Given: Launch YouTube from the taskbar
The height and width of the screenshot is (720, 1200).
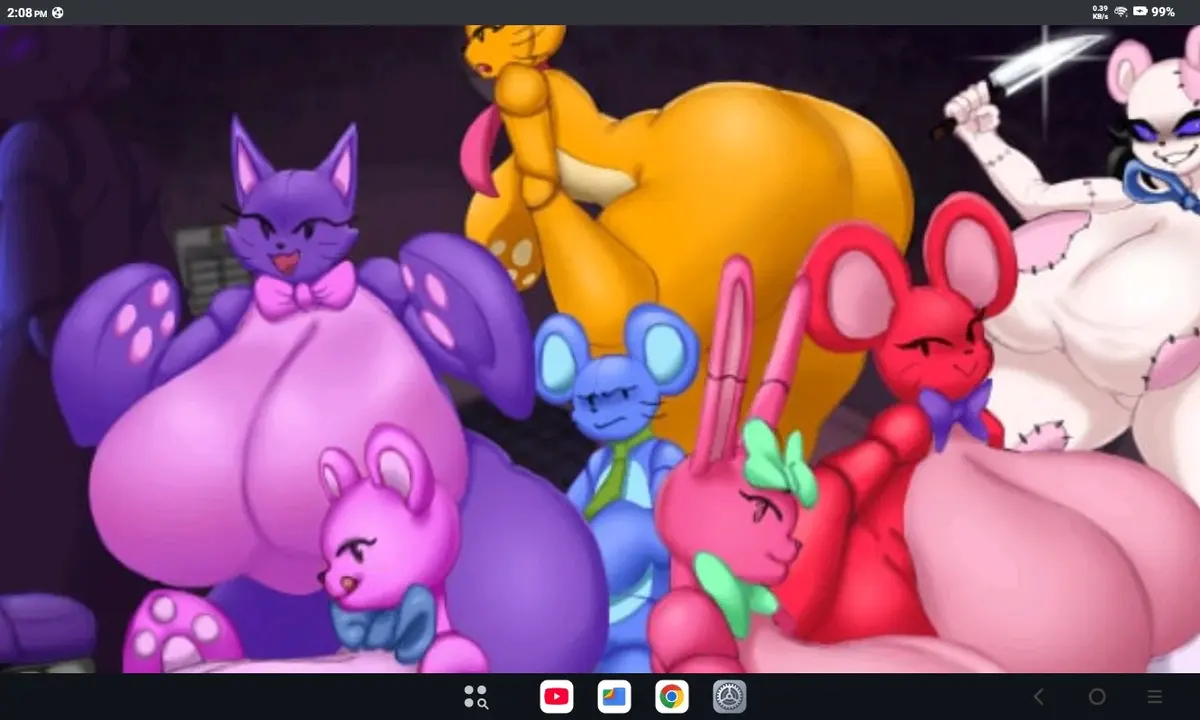Looking at the screenshot, I should pyautogui.click(x=556, y=696).
